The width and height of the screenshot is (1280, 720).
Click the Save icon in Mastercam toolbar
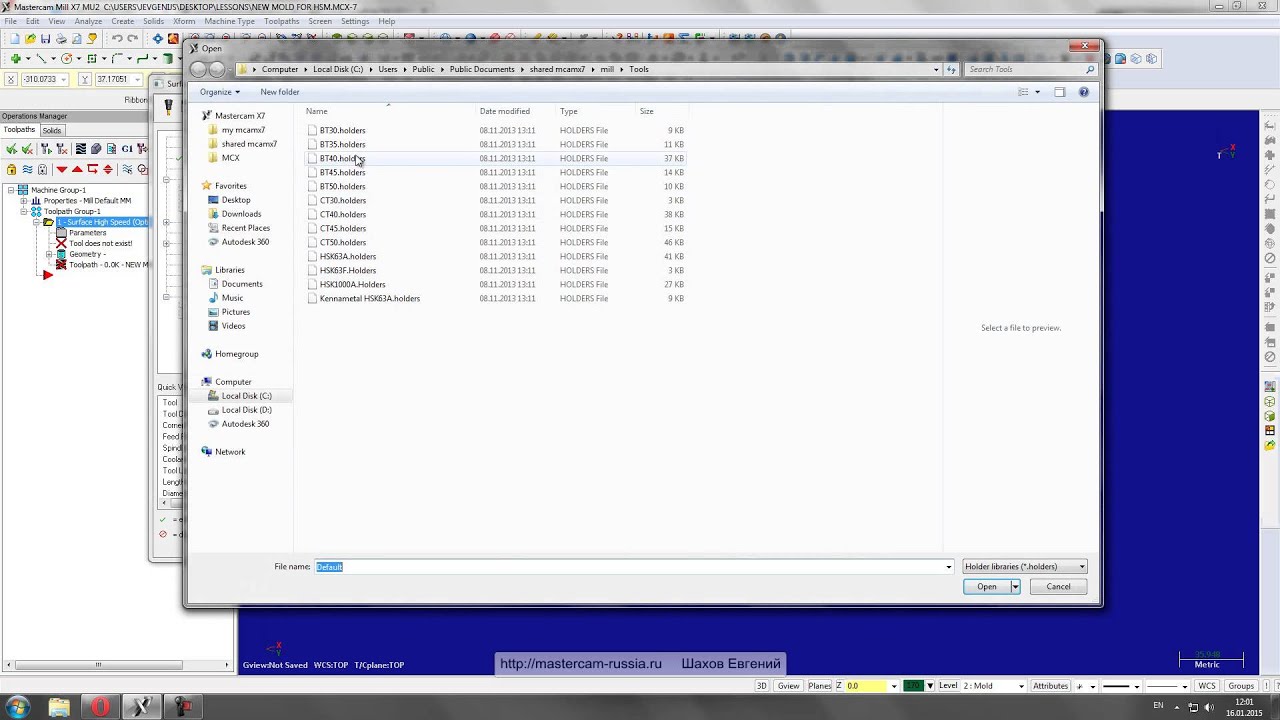click(x=46, y=39)
